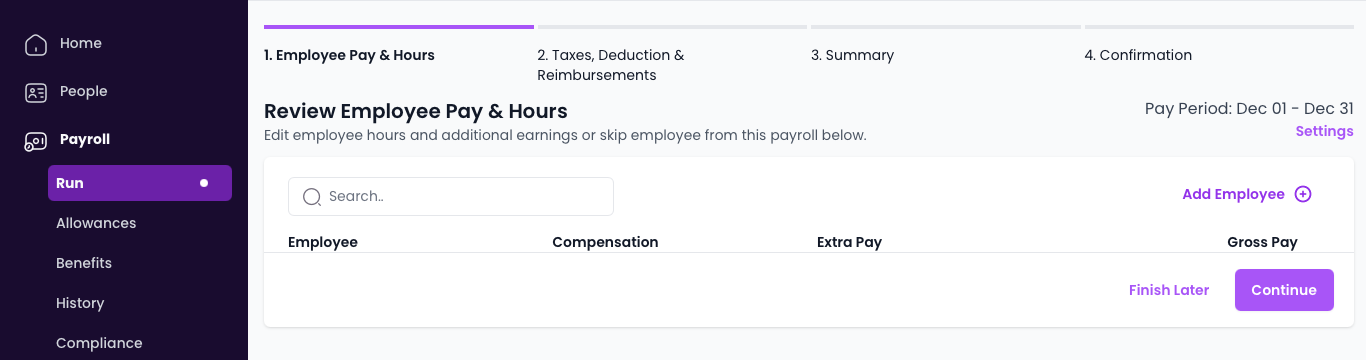The image size is (1366, 360).
Task: Open the Home page
Action: pos(81,43)
